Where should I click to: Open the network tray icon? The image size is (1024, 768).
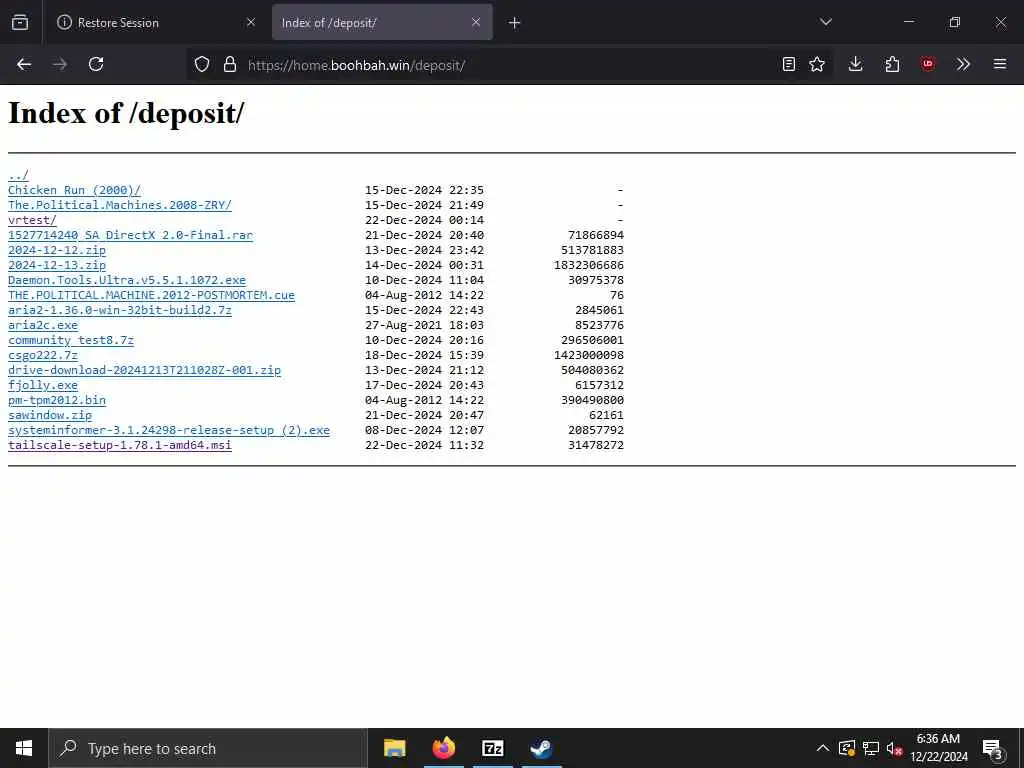[x=871, y=748]
